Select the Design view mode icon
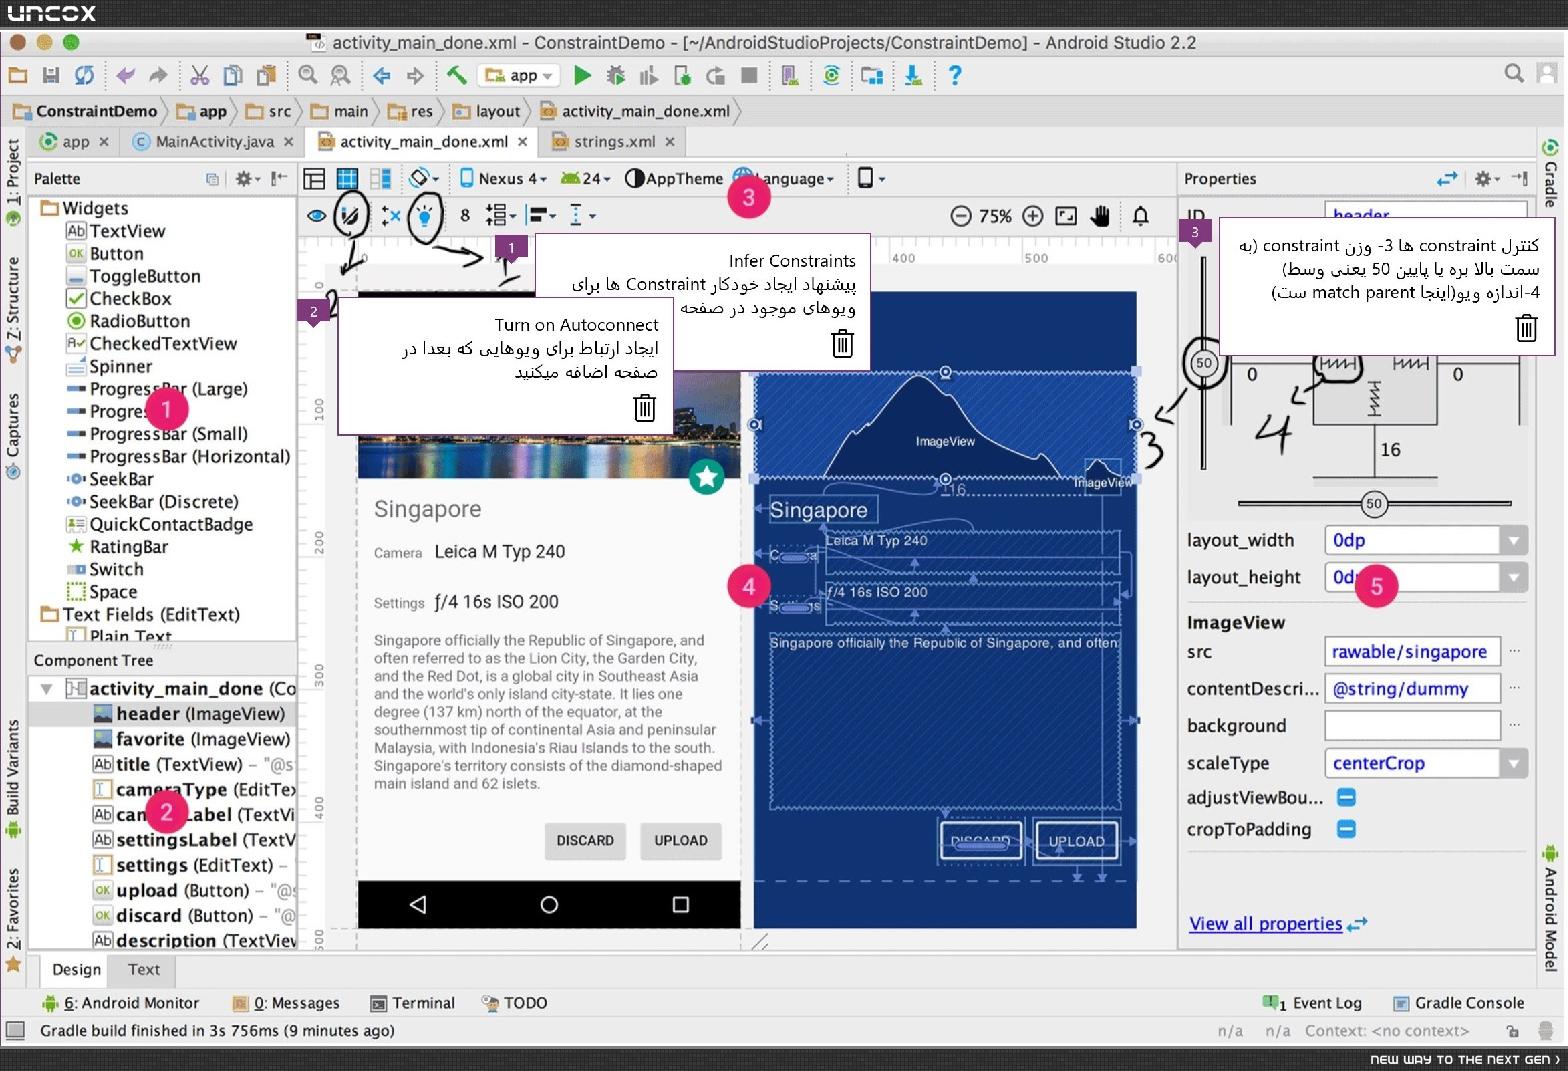This screenshot has width=1568, height=1071. click(x=314, y=179)
